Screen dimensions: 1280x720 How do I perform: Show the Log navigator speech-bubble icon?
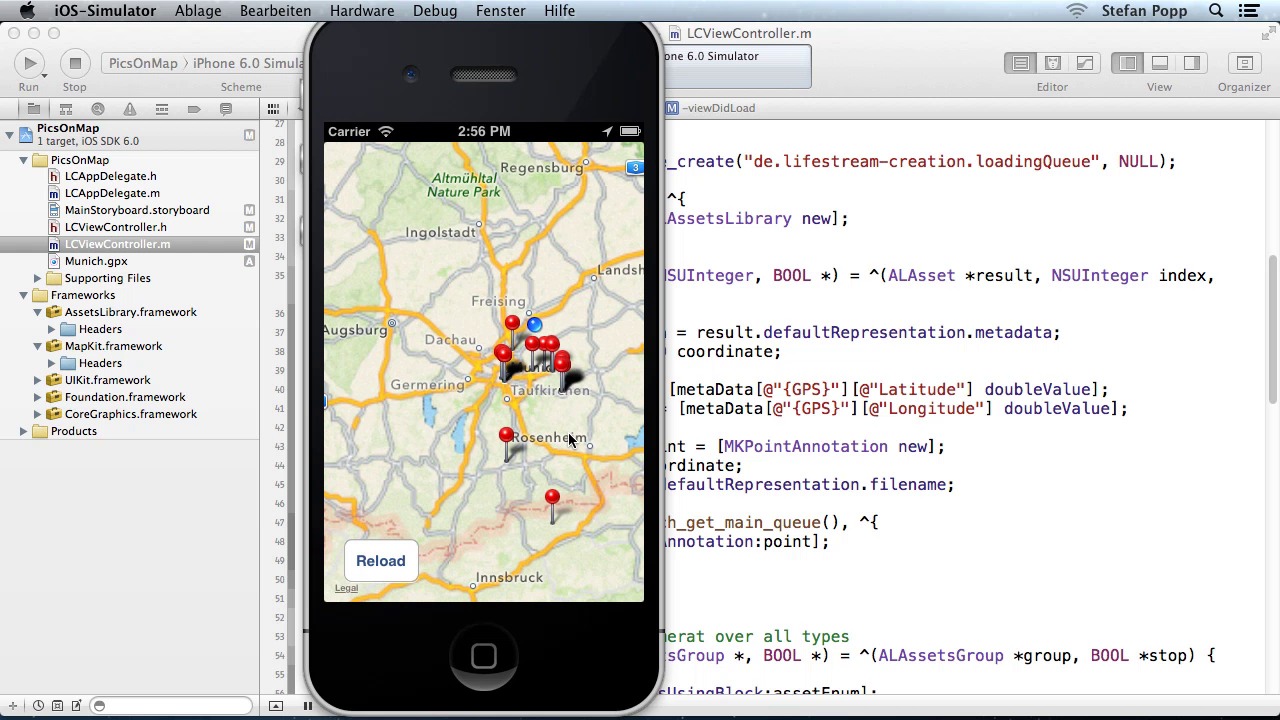point(225,108)
